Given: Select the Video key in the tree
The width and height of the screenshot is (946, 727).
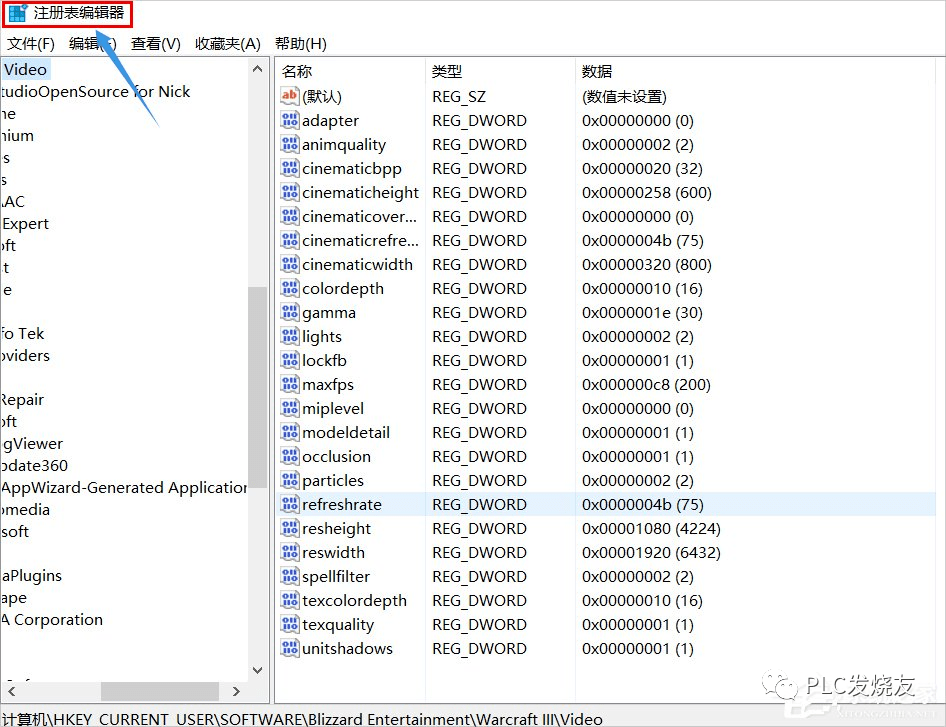Looking at the screenshot, I should coord(25,70).
